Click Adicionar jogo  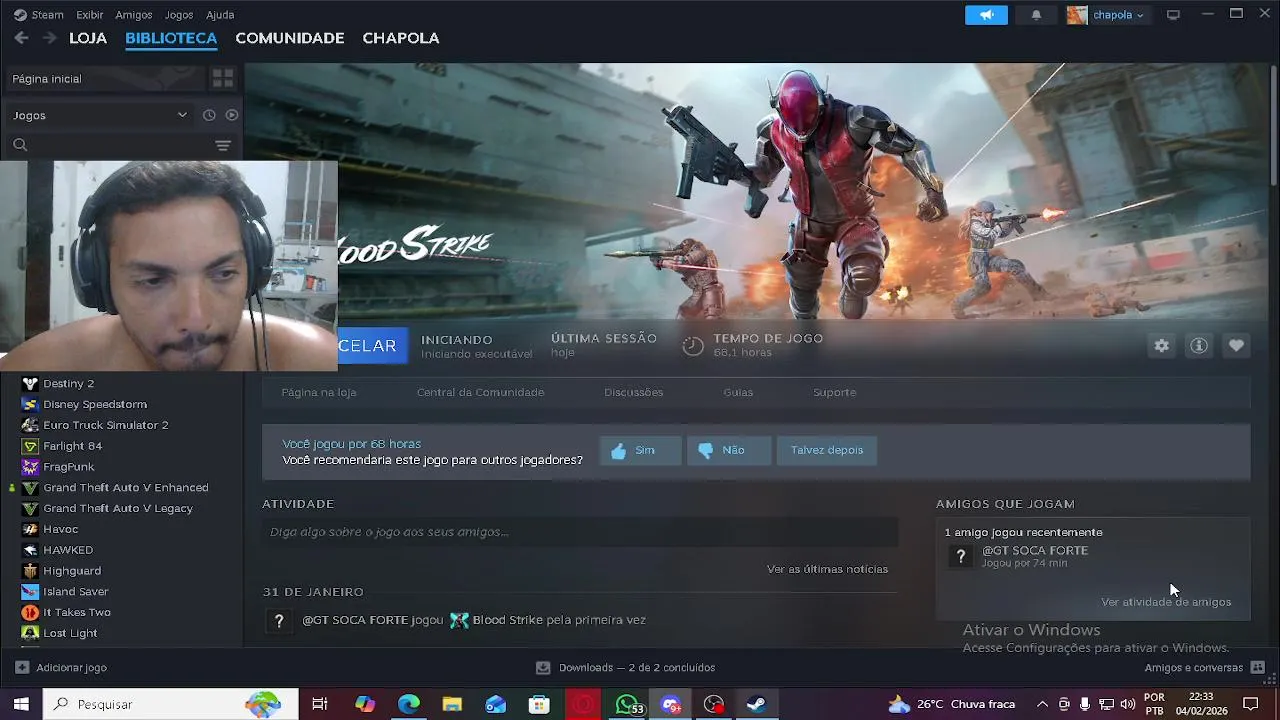coord(61,668)
